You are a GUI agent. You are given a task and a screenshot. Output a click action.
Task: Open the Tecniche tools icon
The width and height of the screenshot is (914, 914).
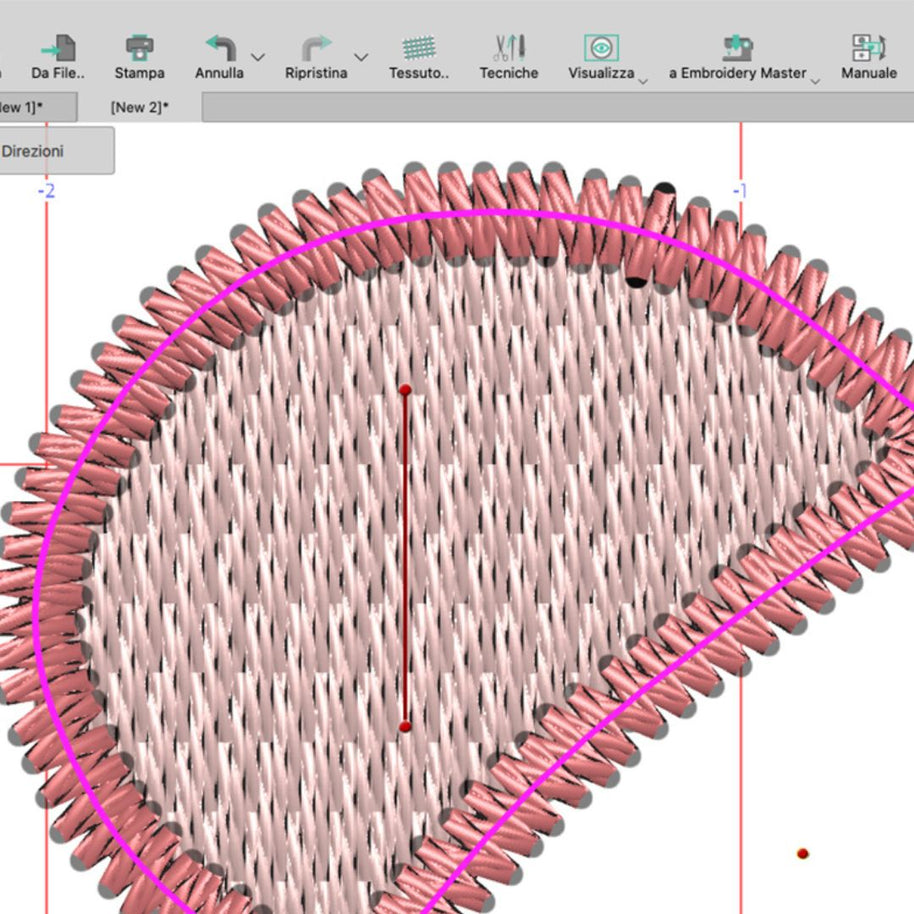[508, 48]
